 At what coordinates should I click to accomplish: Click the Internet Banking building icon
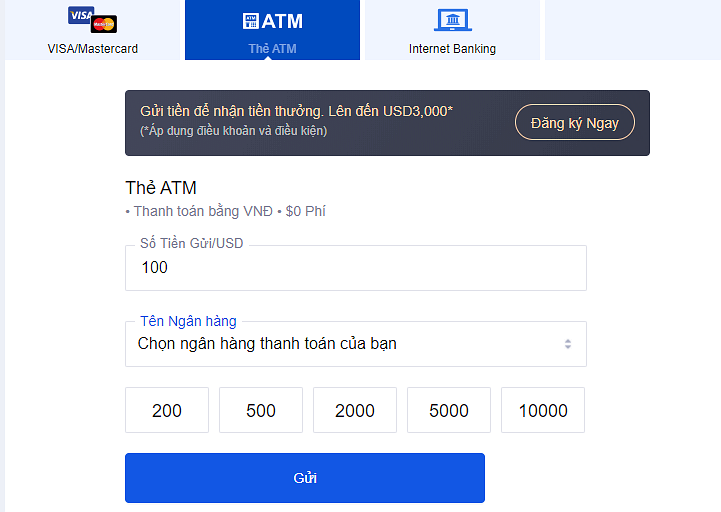pyautogui.click(x=453, y=20)
